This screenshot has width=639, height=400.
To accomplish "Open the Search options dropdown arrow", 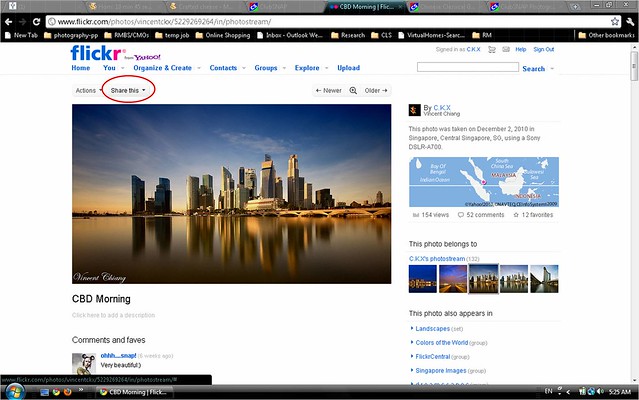I will (x=552, y=68).
